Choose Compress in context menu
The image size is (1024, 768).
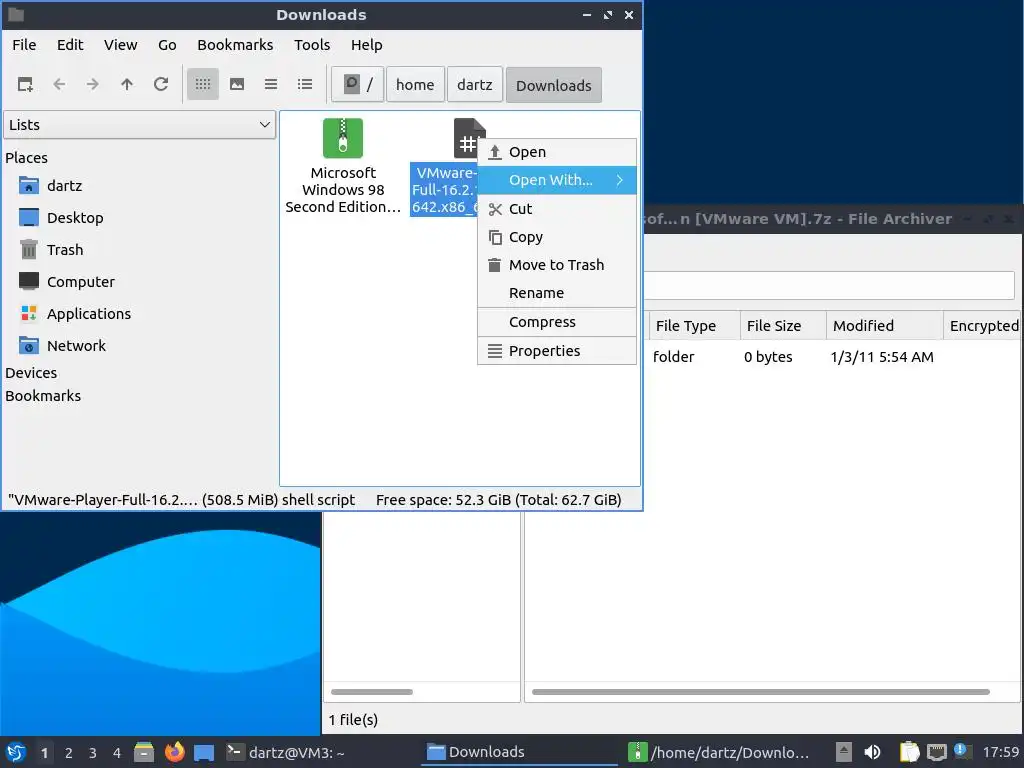[x=557, y=322]
